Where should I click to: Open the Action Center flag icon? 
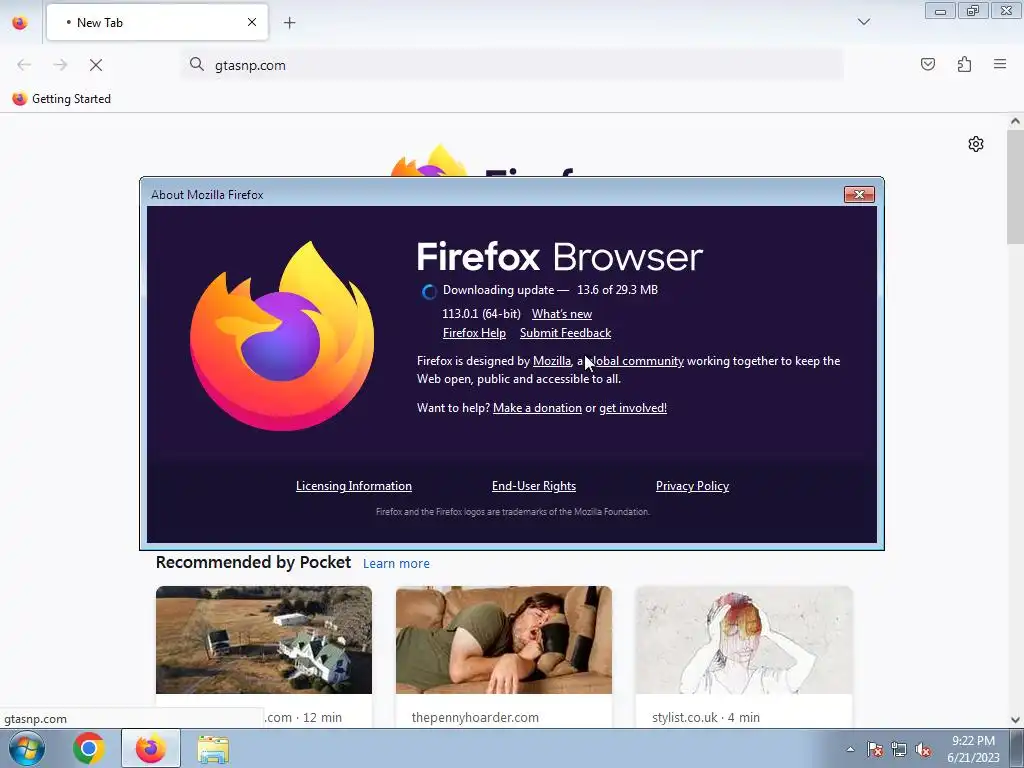[875, 749]
